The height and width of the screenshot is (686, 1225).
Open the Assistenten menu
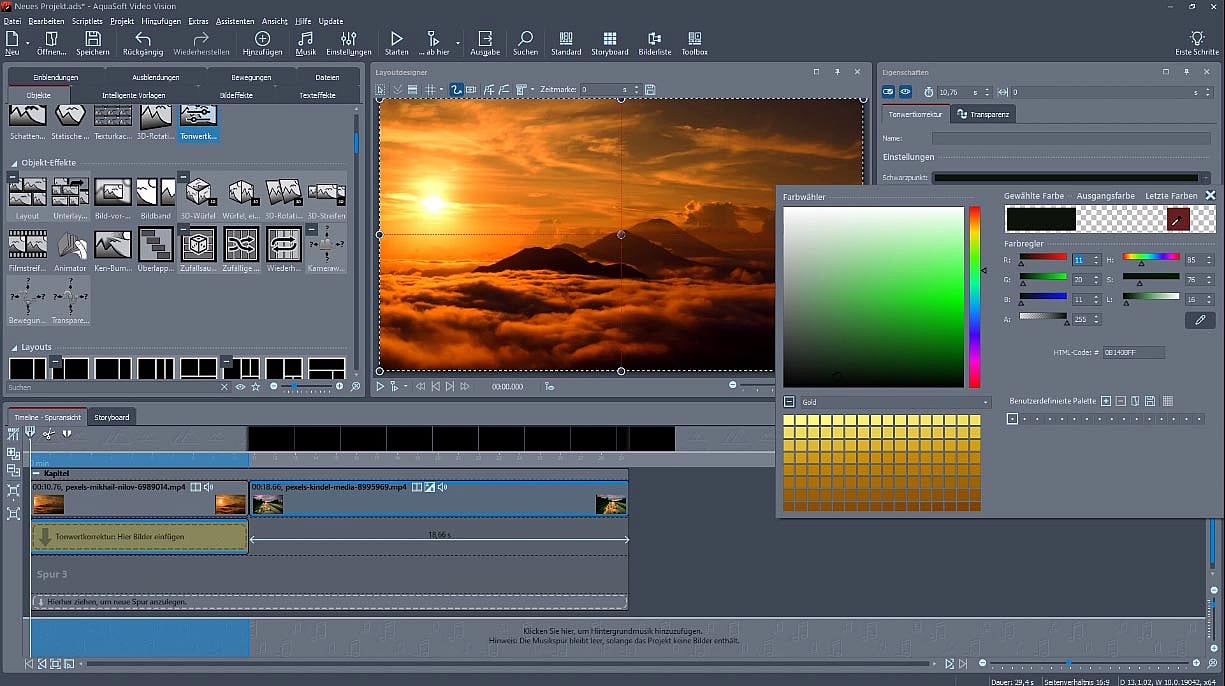(x=236, y=21)
